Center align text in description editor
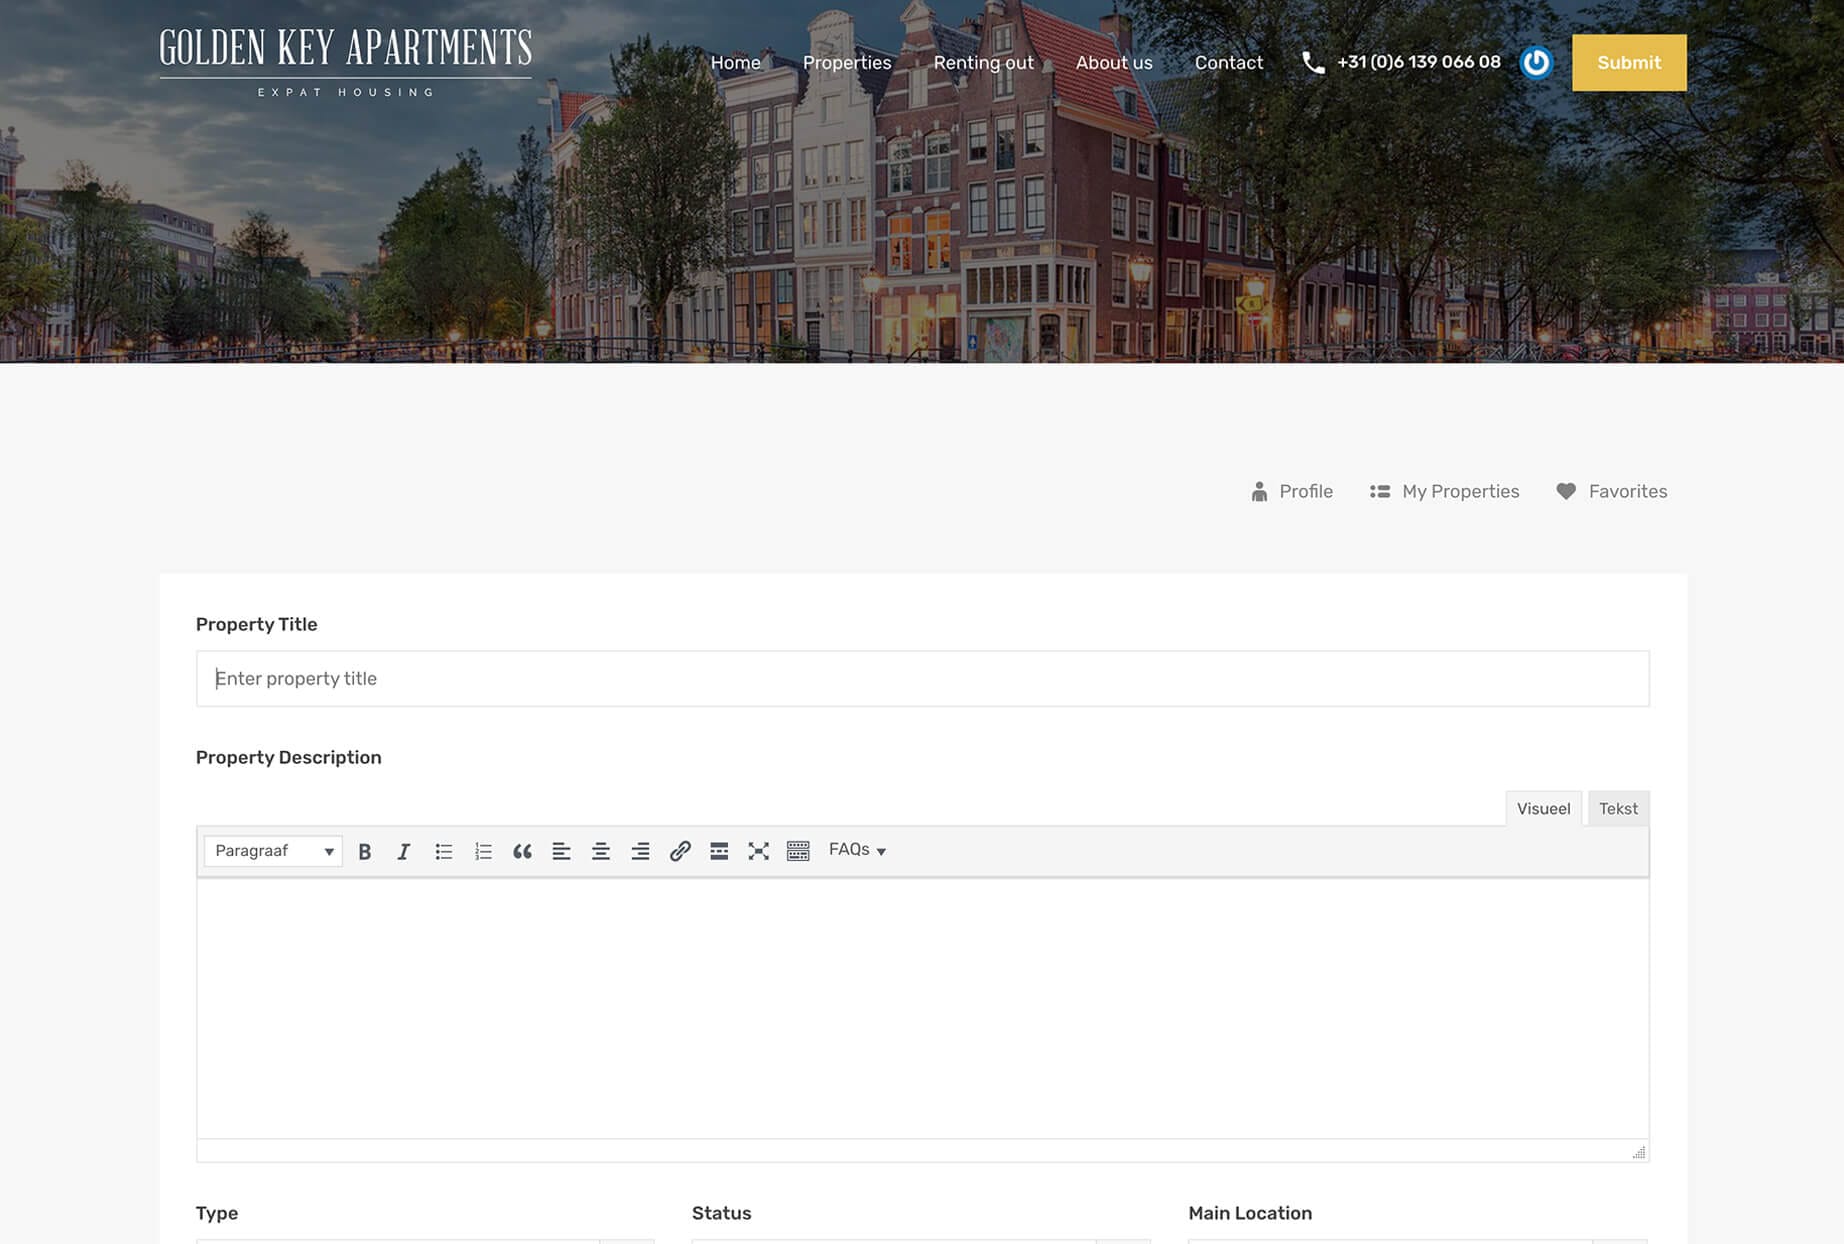This screenshot has height=1244, width=1844. click(601, 851)
